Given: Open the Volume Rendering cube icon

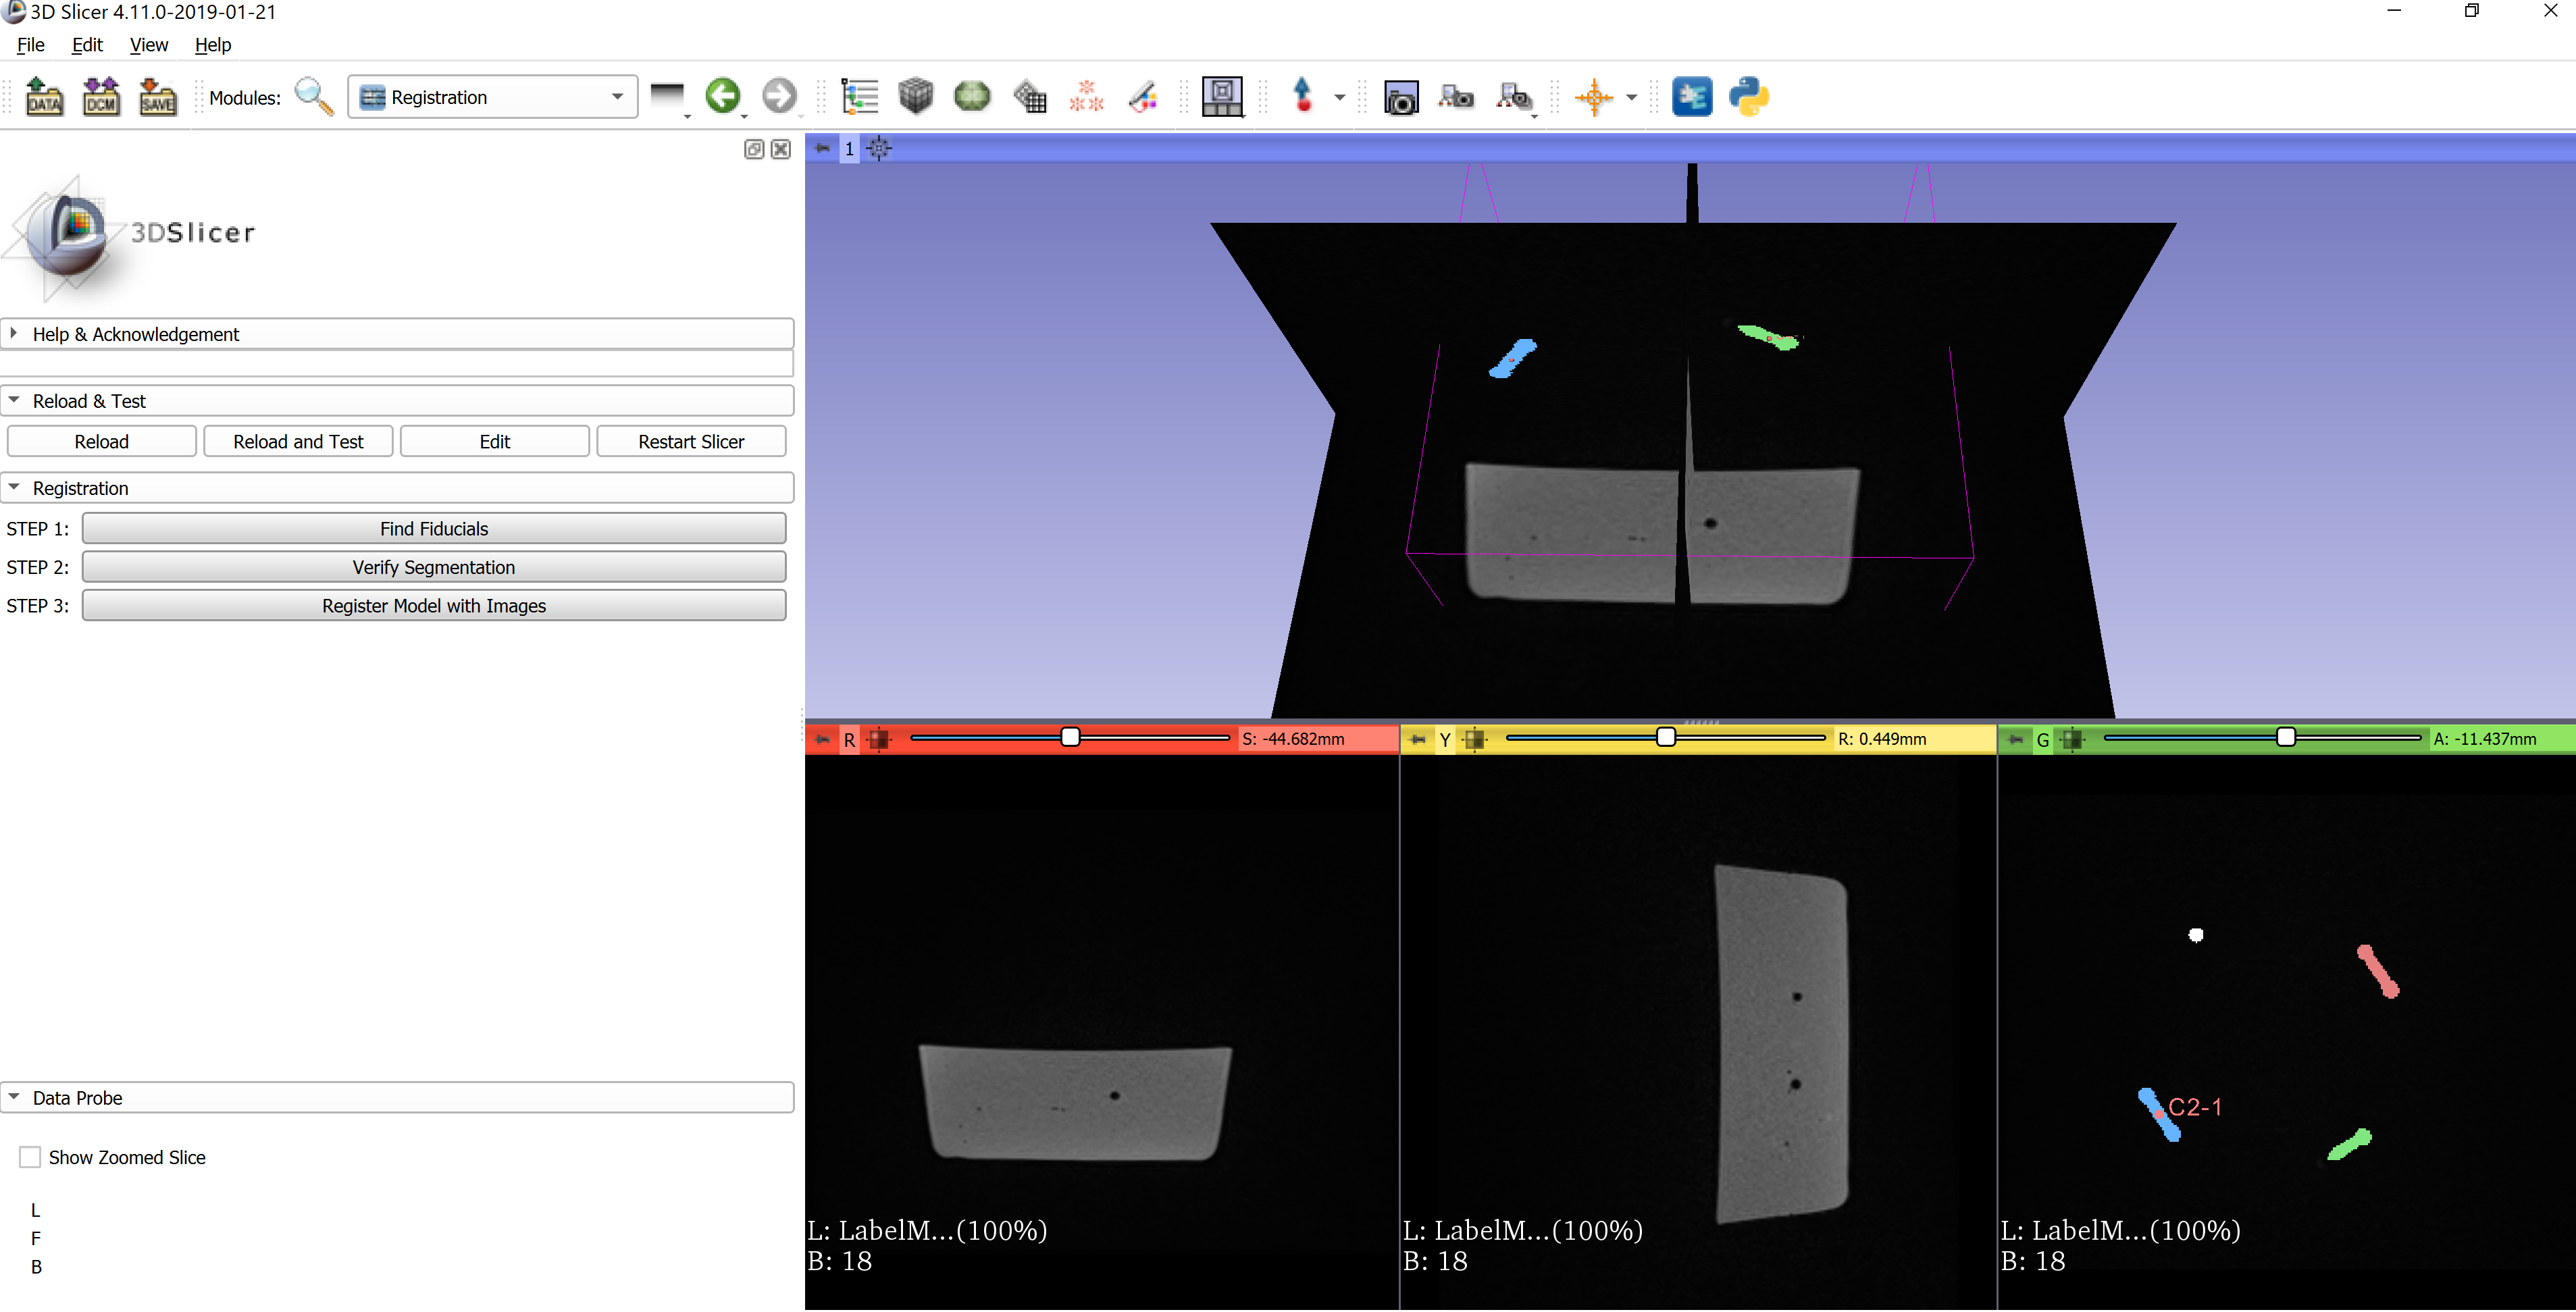Looking at the screenshot, I should pyautogui.click(x=915, y=97).
